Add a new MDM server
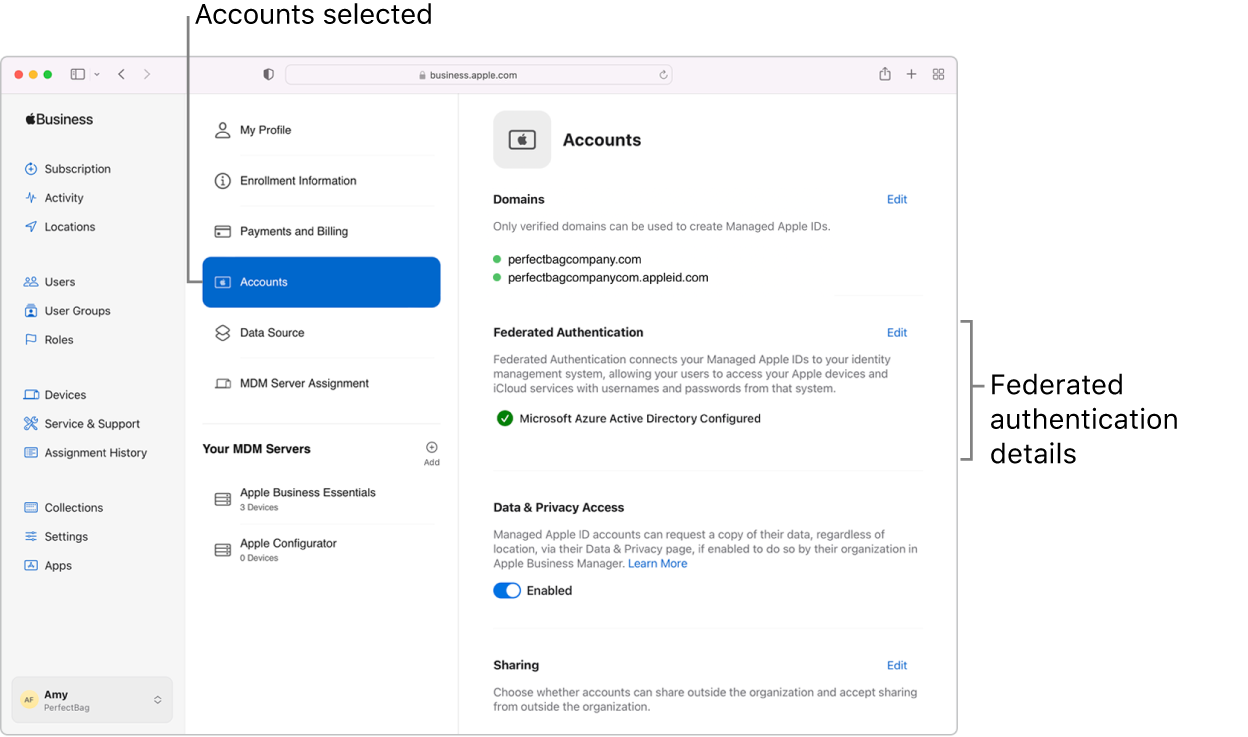This screenshot has height=737, width=1248. (x=431, y=449)
